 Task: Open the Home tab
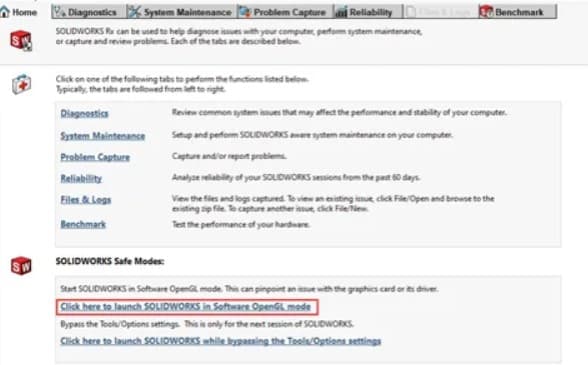click(x=19, y=12)
